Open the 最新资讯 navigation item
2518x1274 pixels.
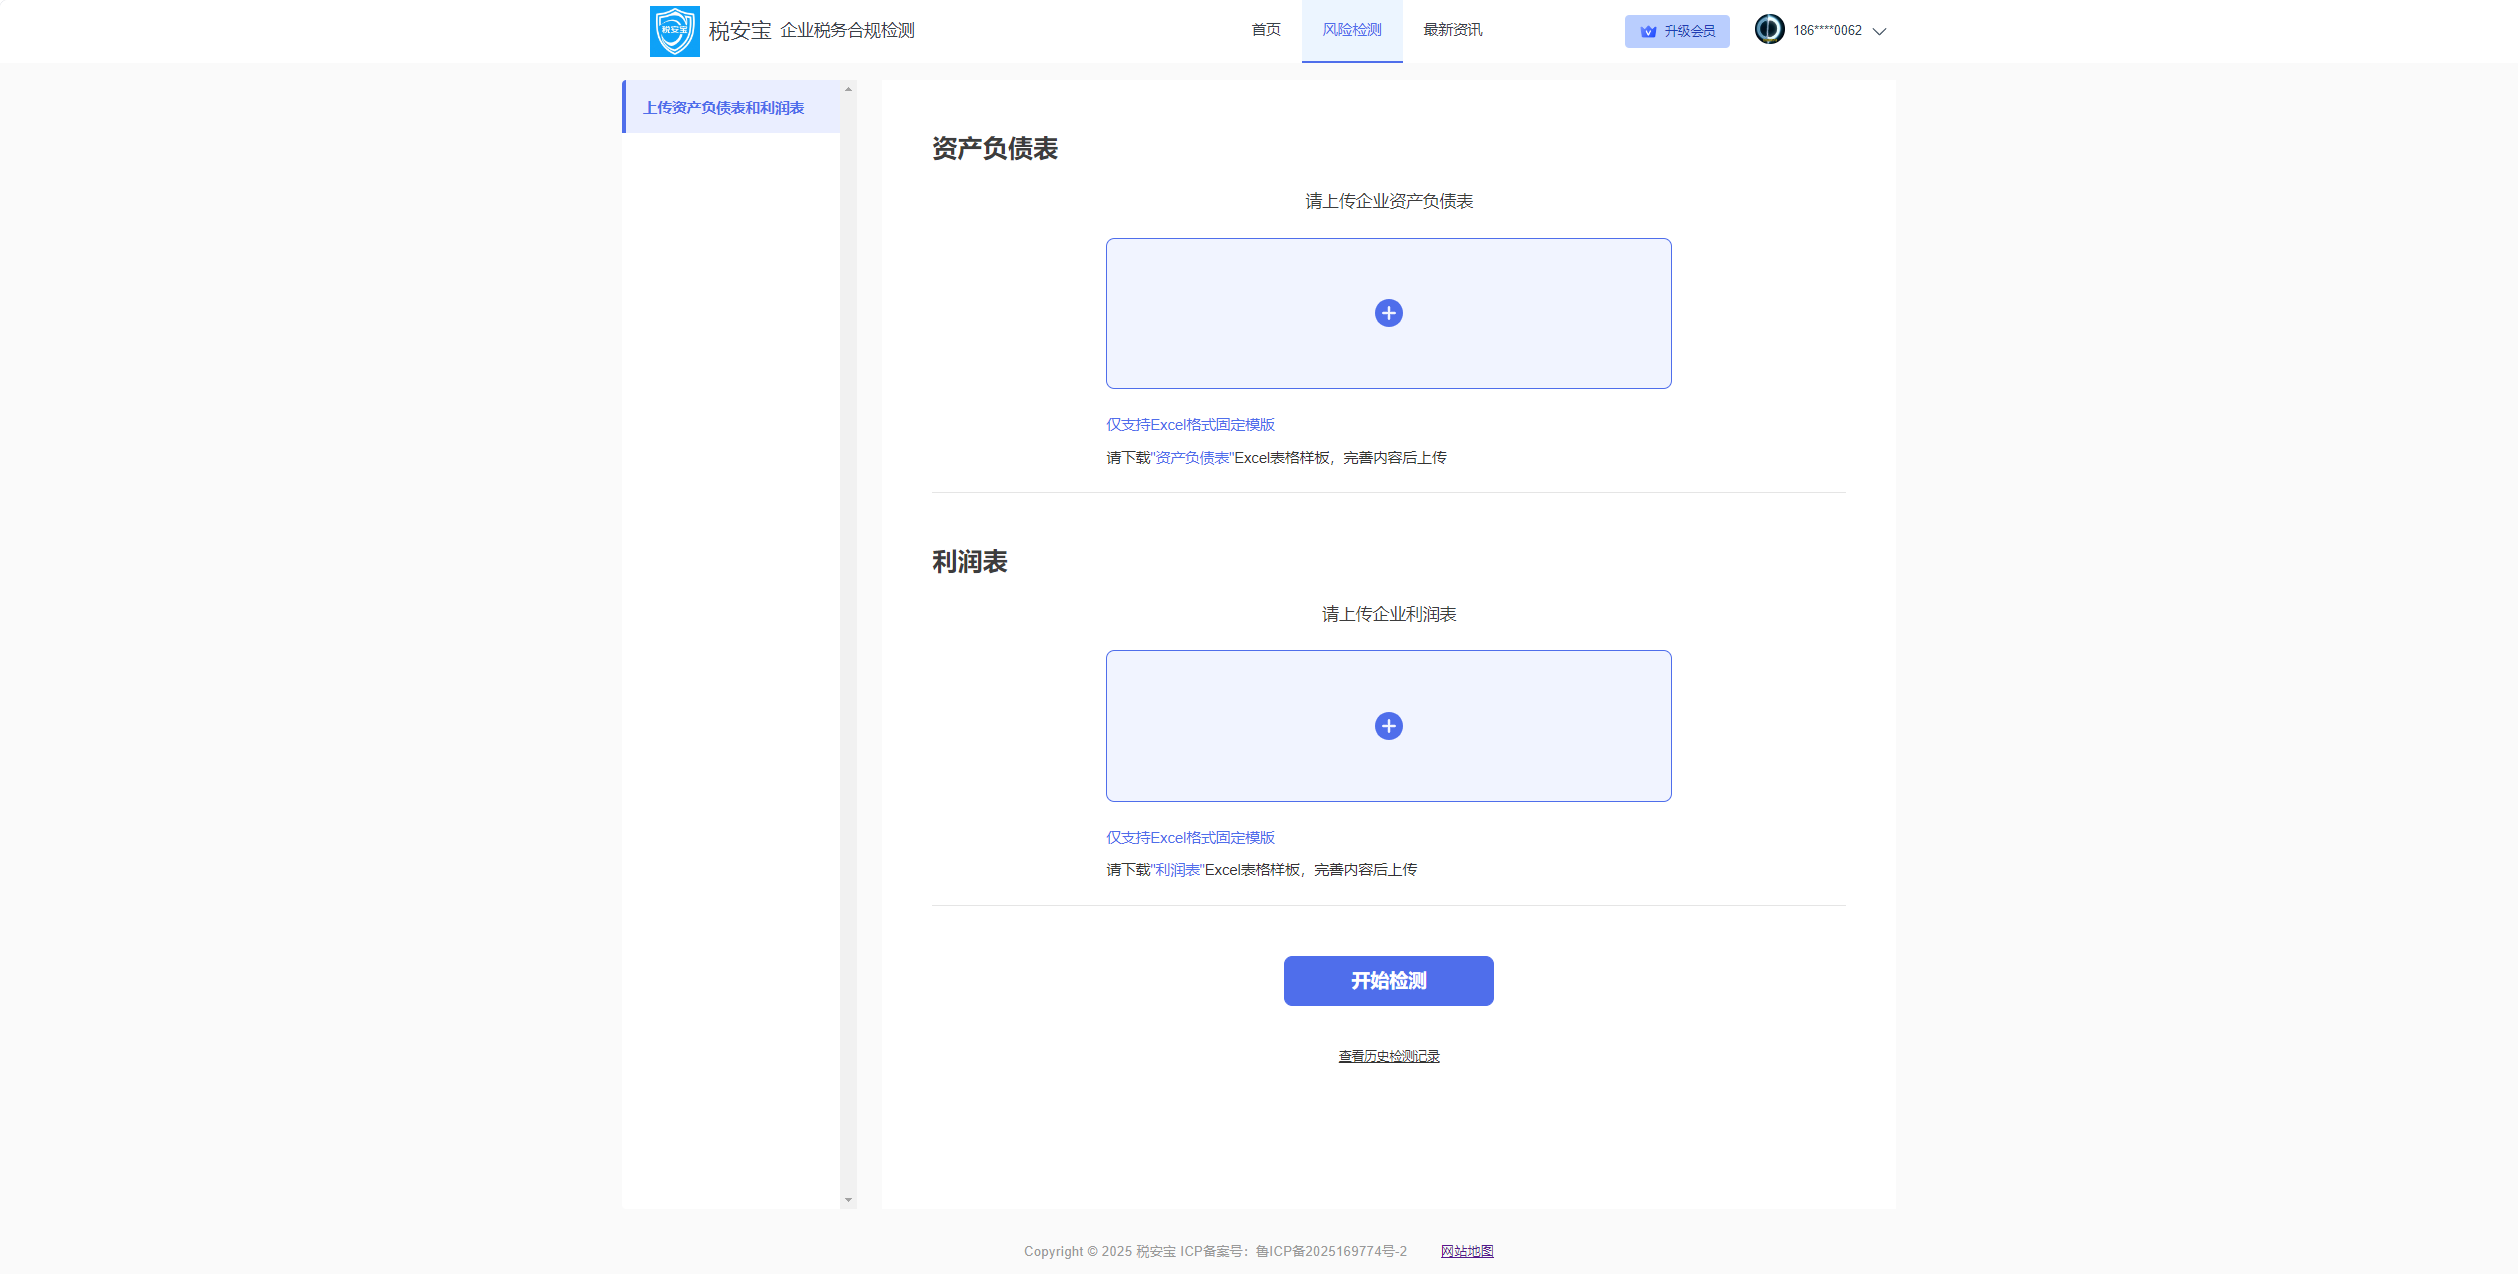pyautogui.click(x=1452, y=30)
